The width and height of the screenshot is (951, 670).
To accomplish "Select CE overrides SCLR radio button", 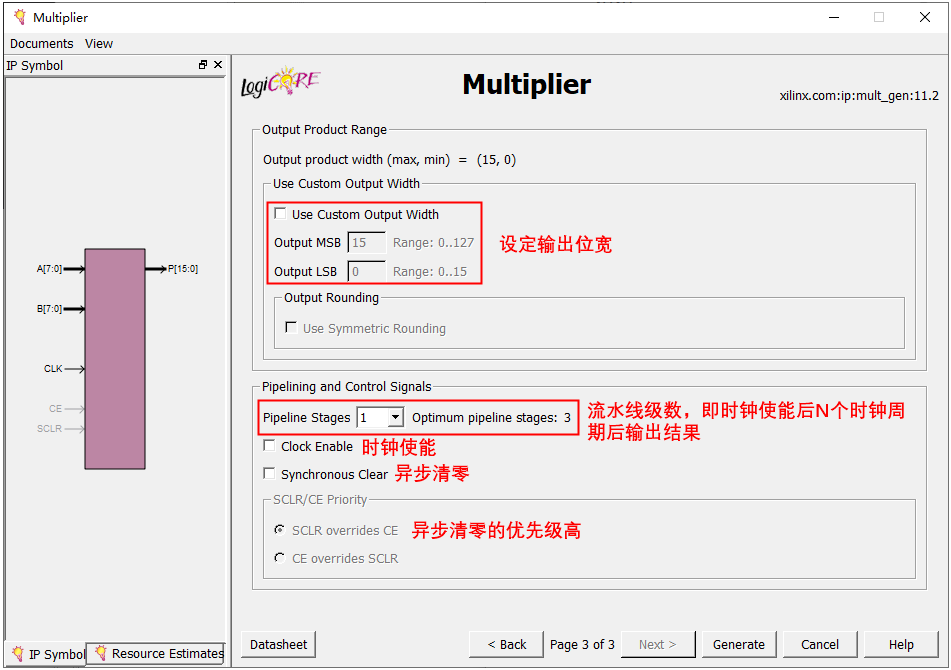I will pyautogui.click(x=280, y=558).
